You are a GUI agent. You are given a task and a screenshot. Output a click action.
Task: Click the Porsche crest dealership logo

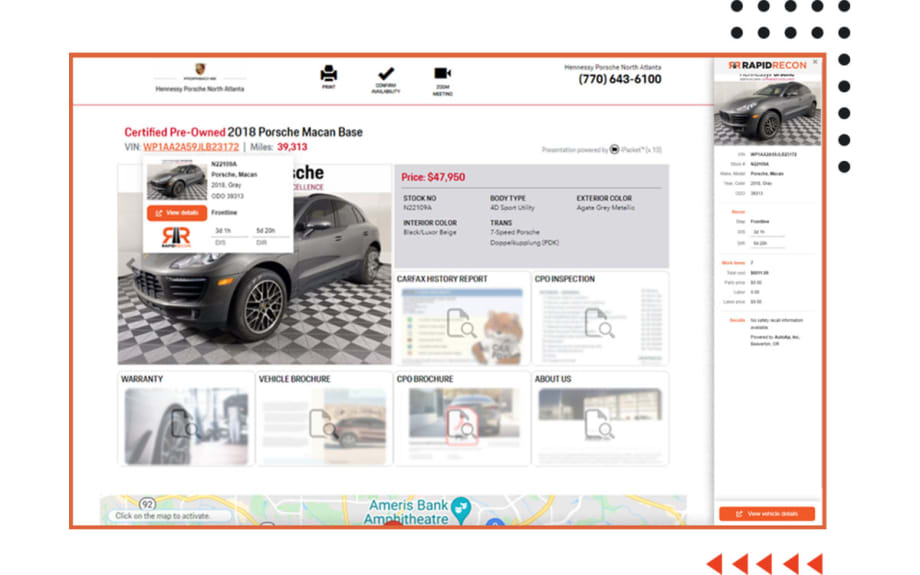[200, 69]
